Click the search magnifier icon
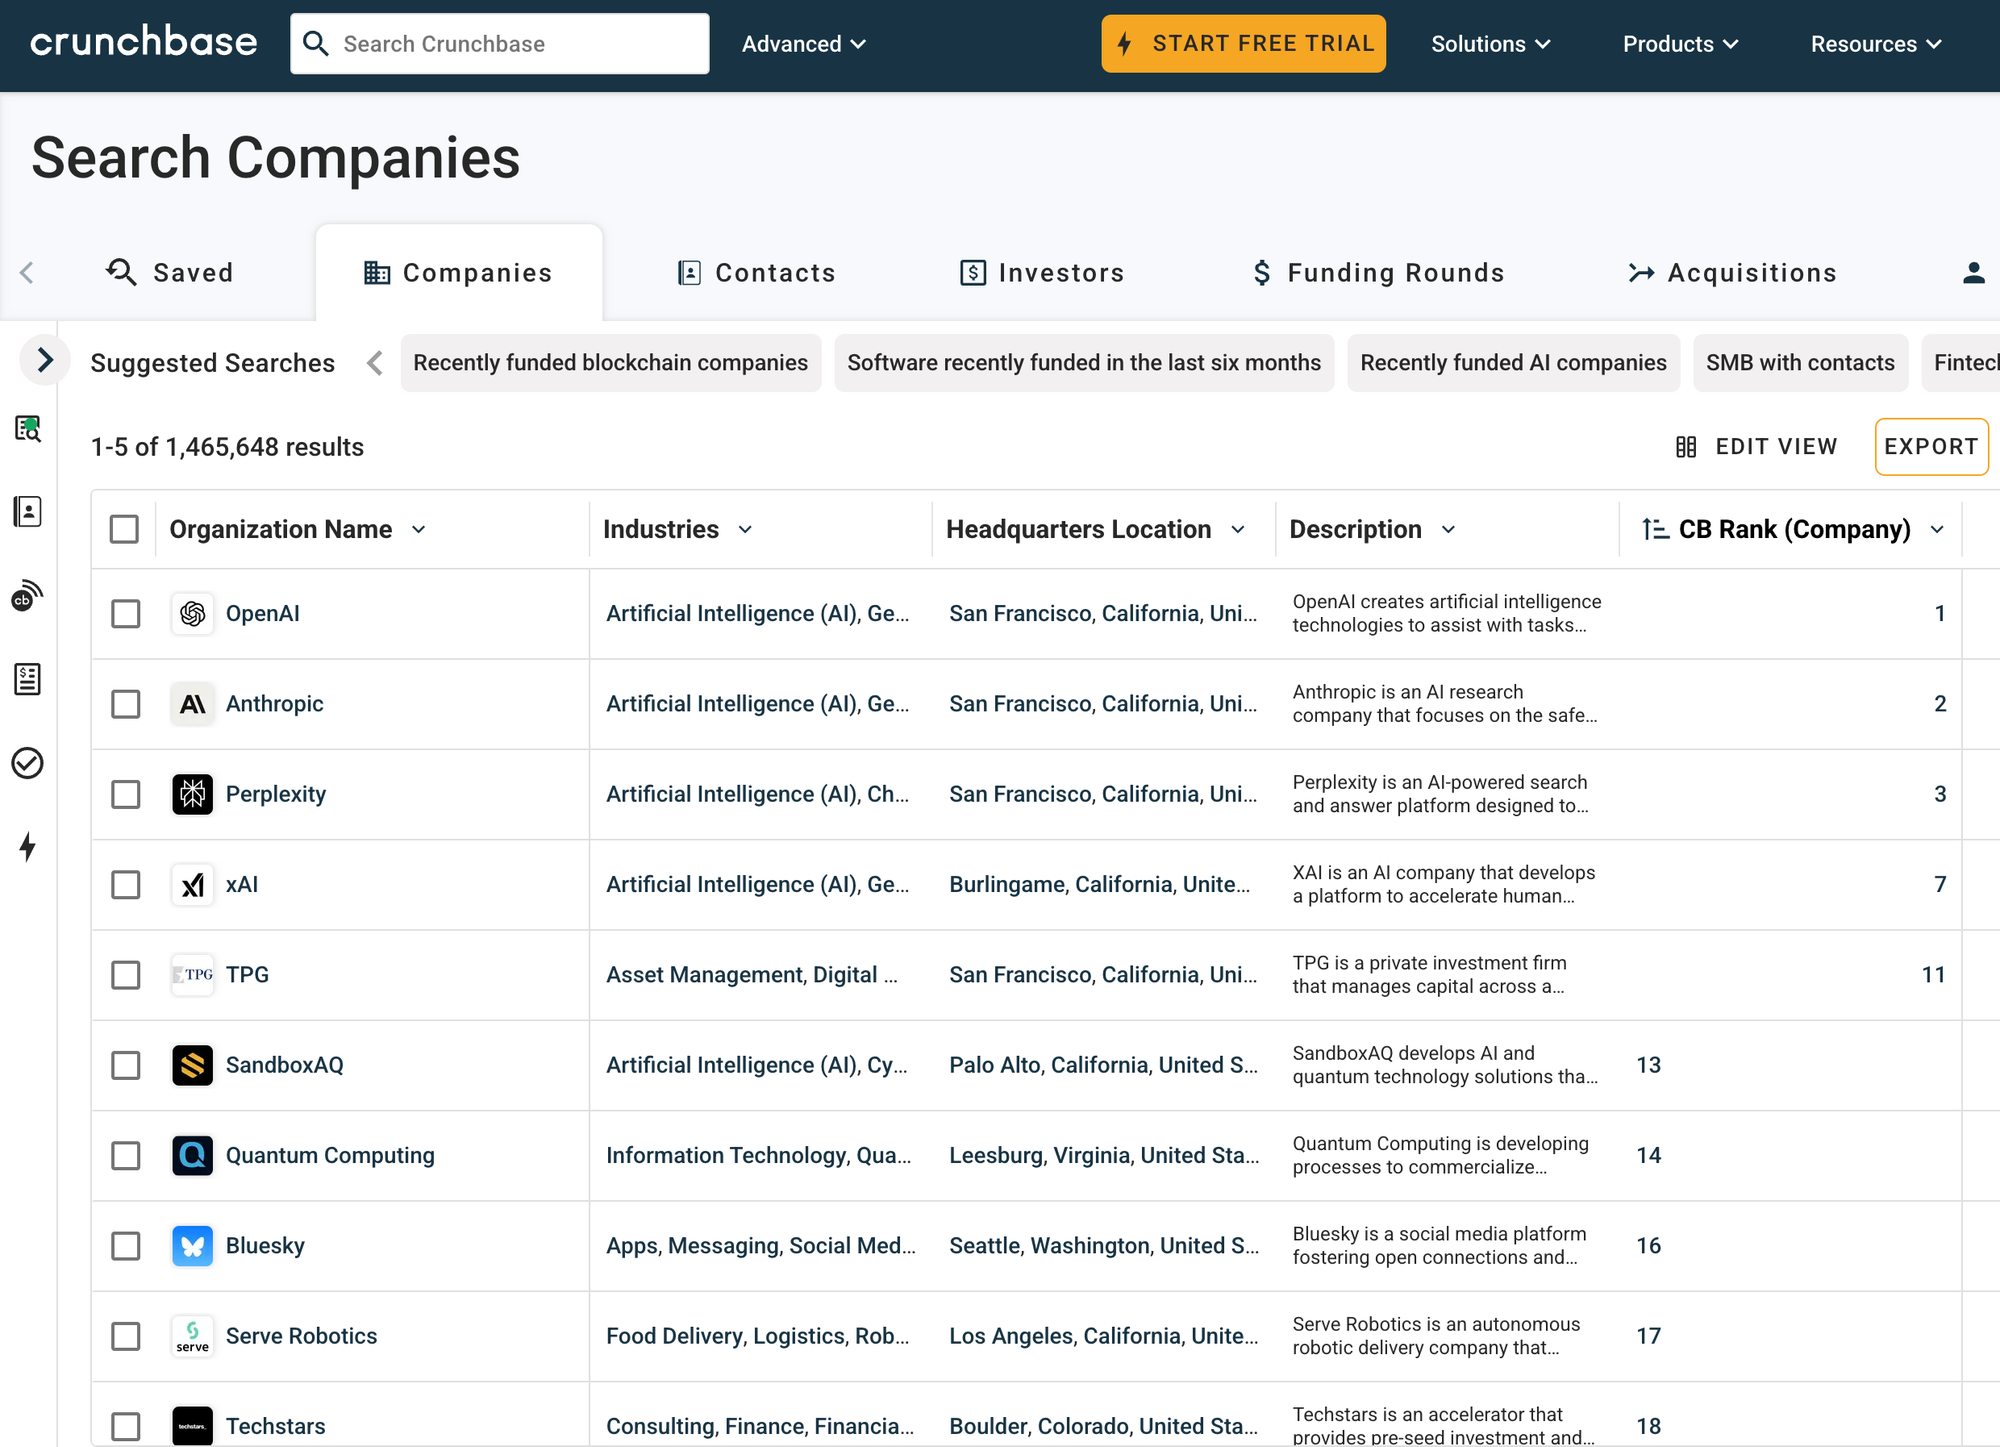The height and width of the screenshot is (1447, 2000). [315, 43]
